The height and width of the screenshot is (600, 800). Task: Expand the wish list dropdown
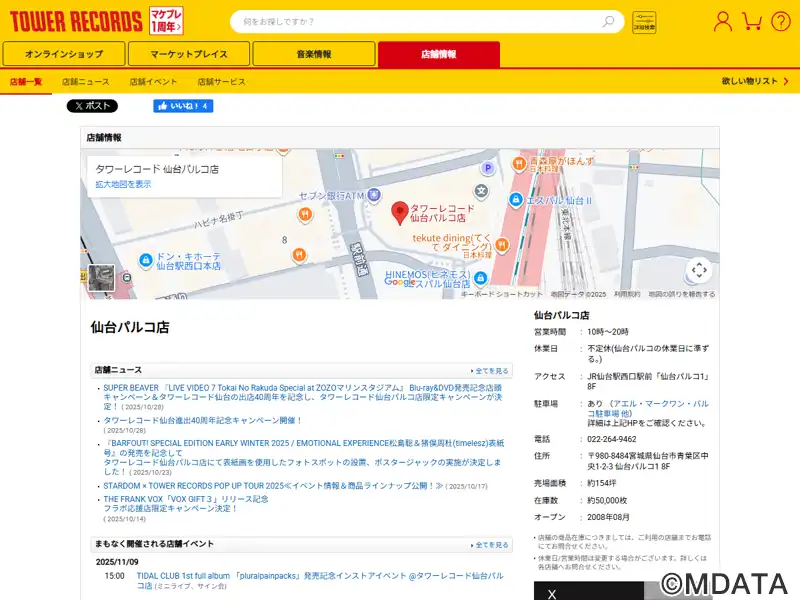(754, 81)
